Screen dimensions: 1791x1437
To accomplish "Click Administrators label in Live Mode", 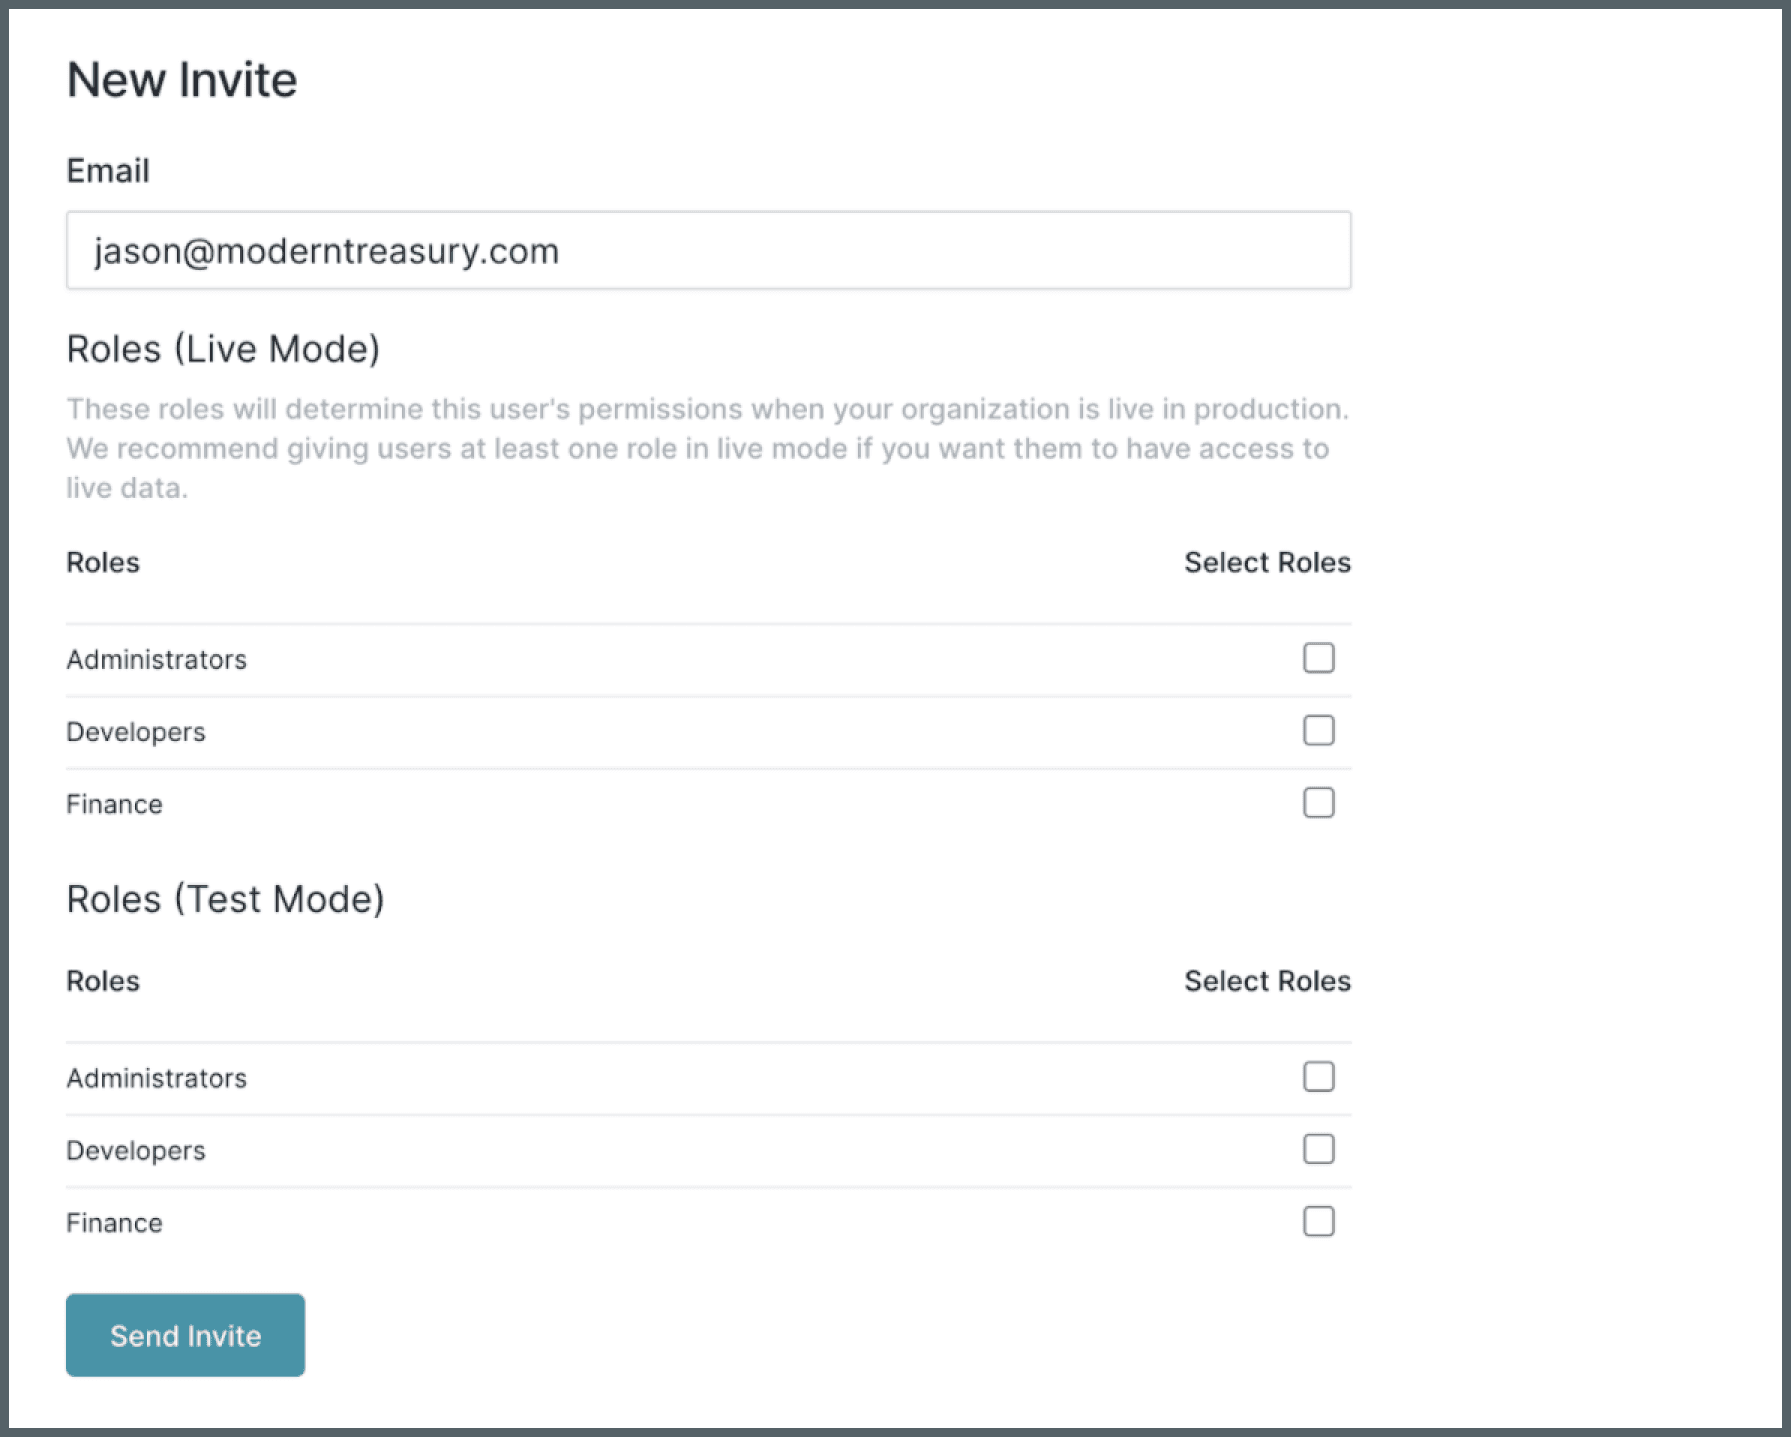I will [156, 660].
